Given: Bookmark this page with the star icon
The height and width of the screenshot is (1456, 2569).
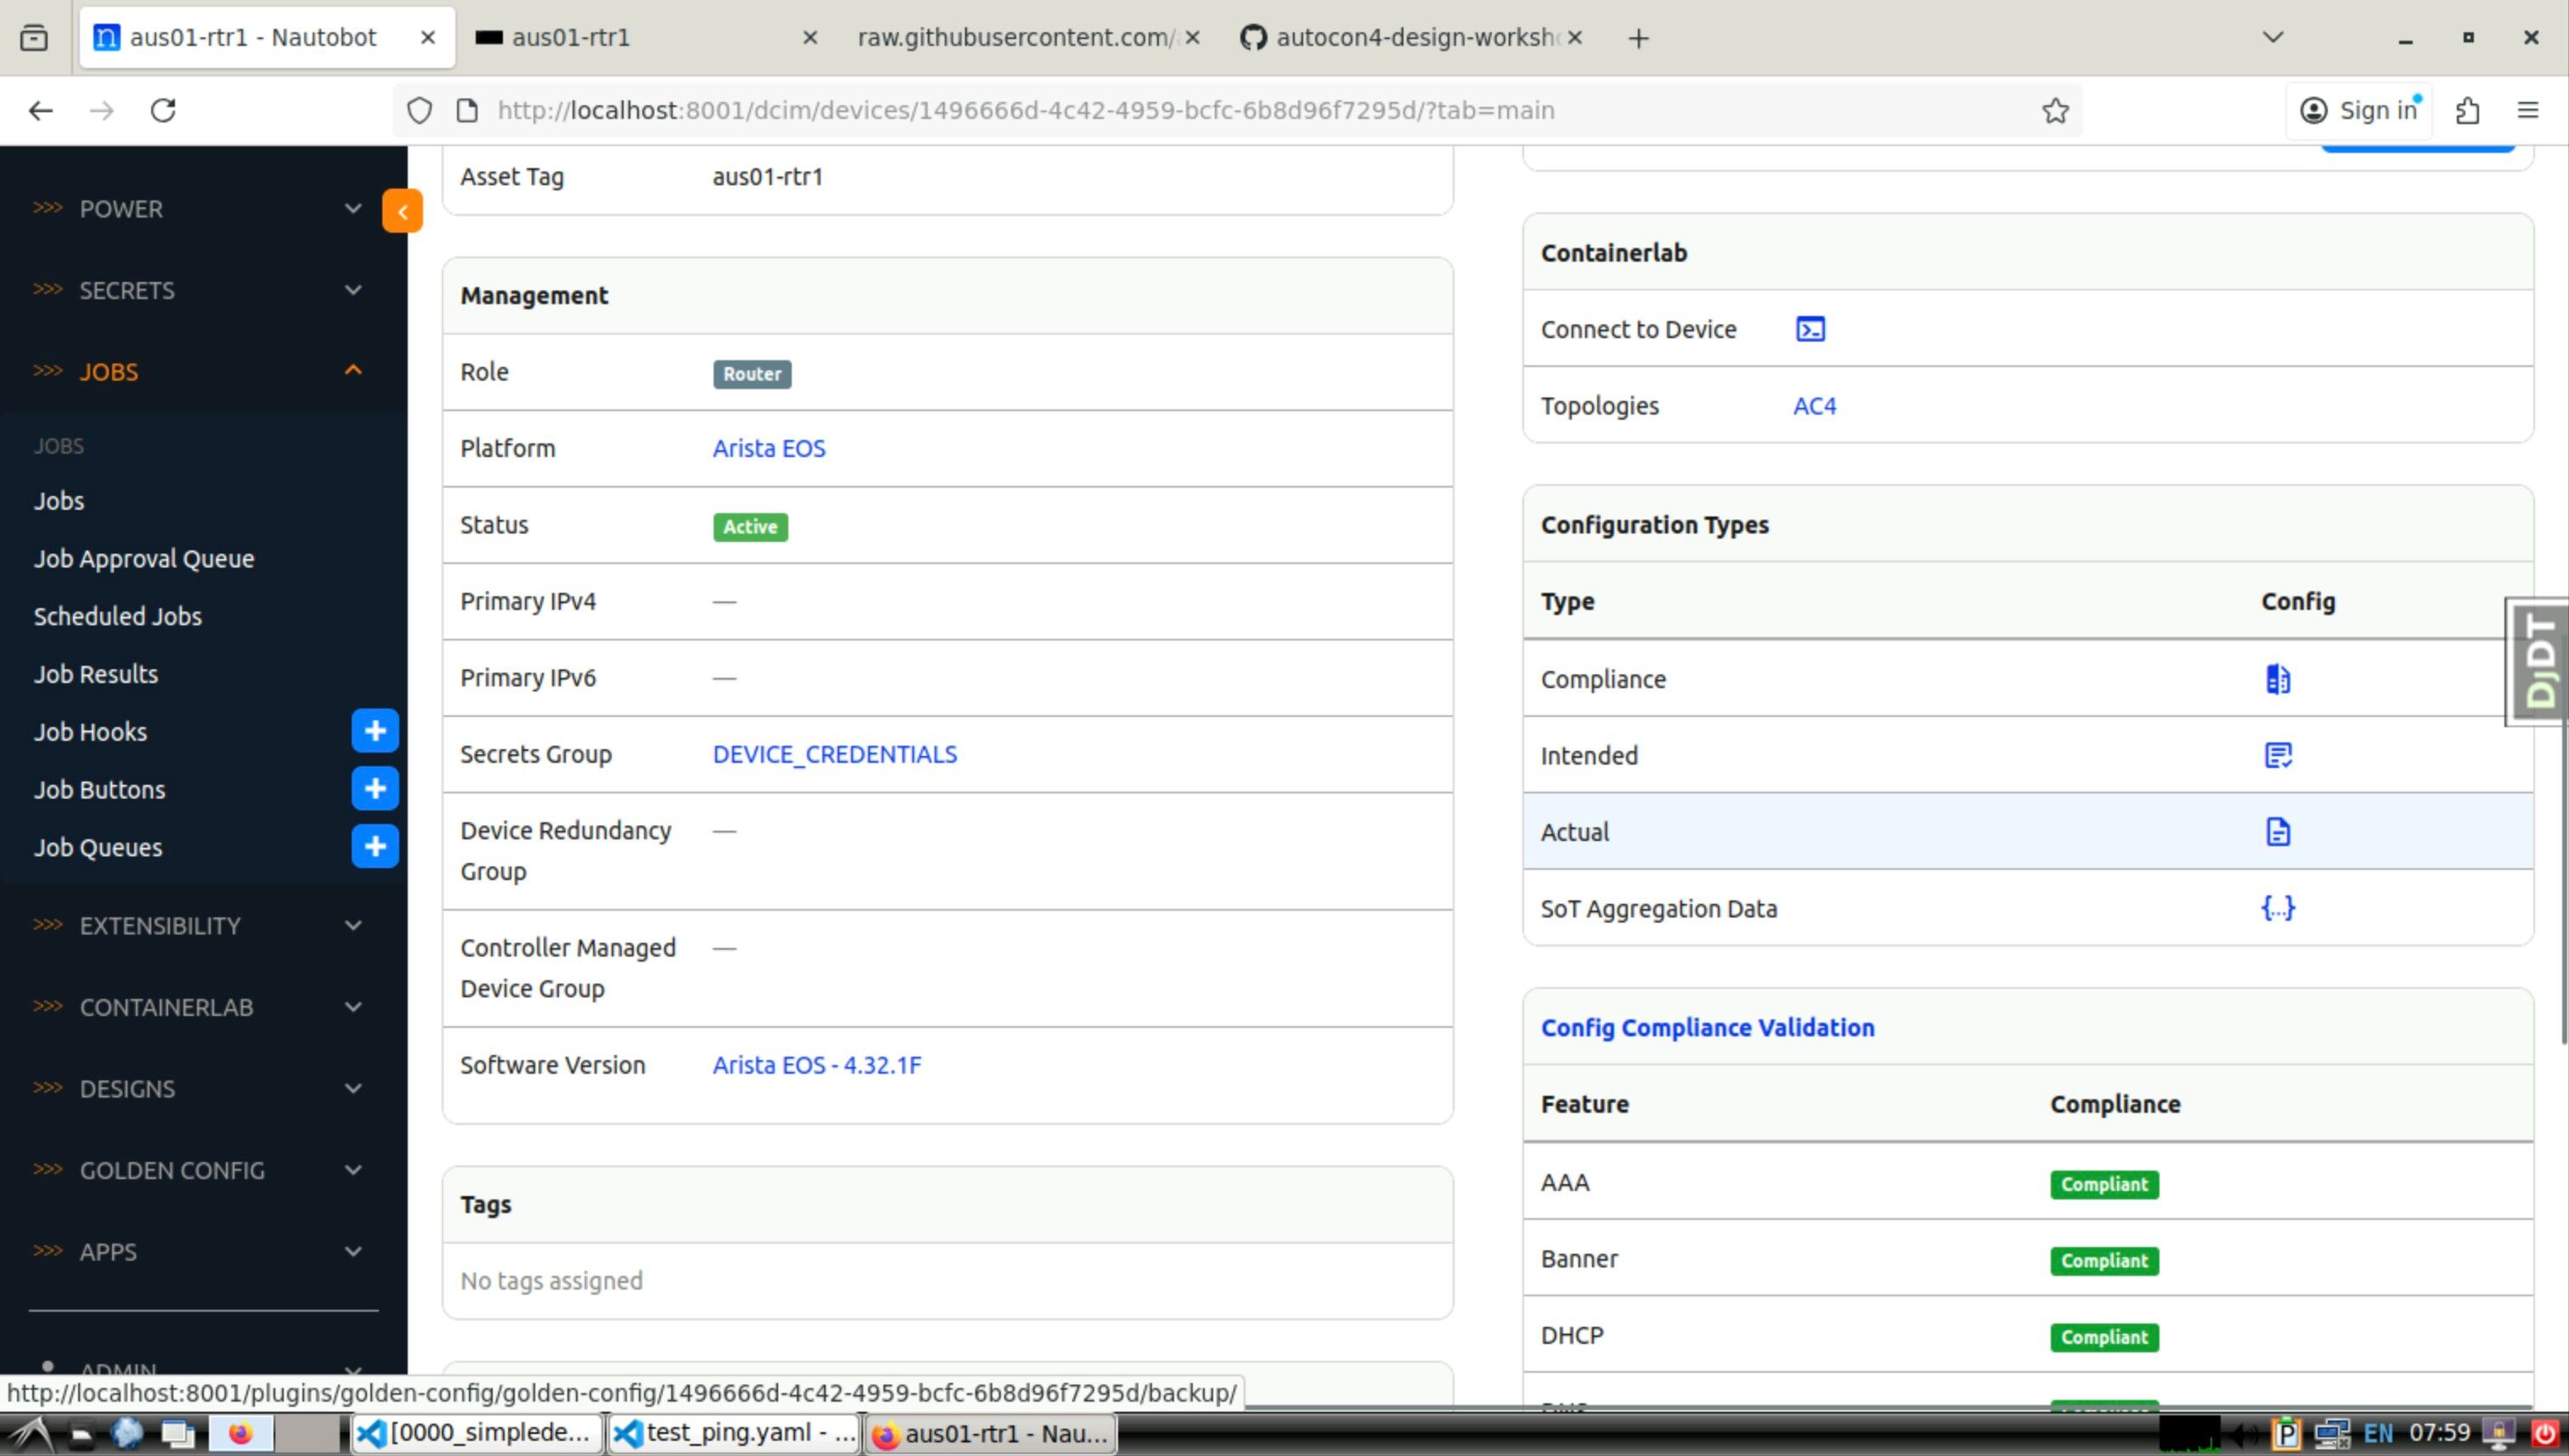Looking at the screenshot, I should (x=2055, y=110).
